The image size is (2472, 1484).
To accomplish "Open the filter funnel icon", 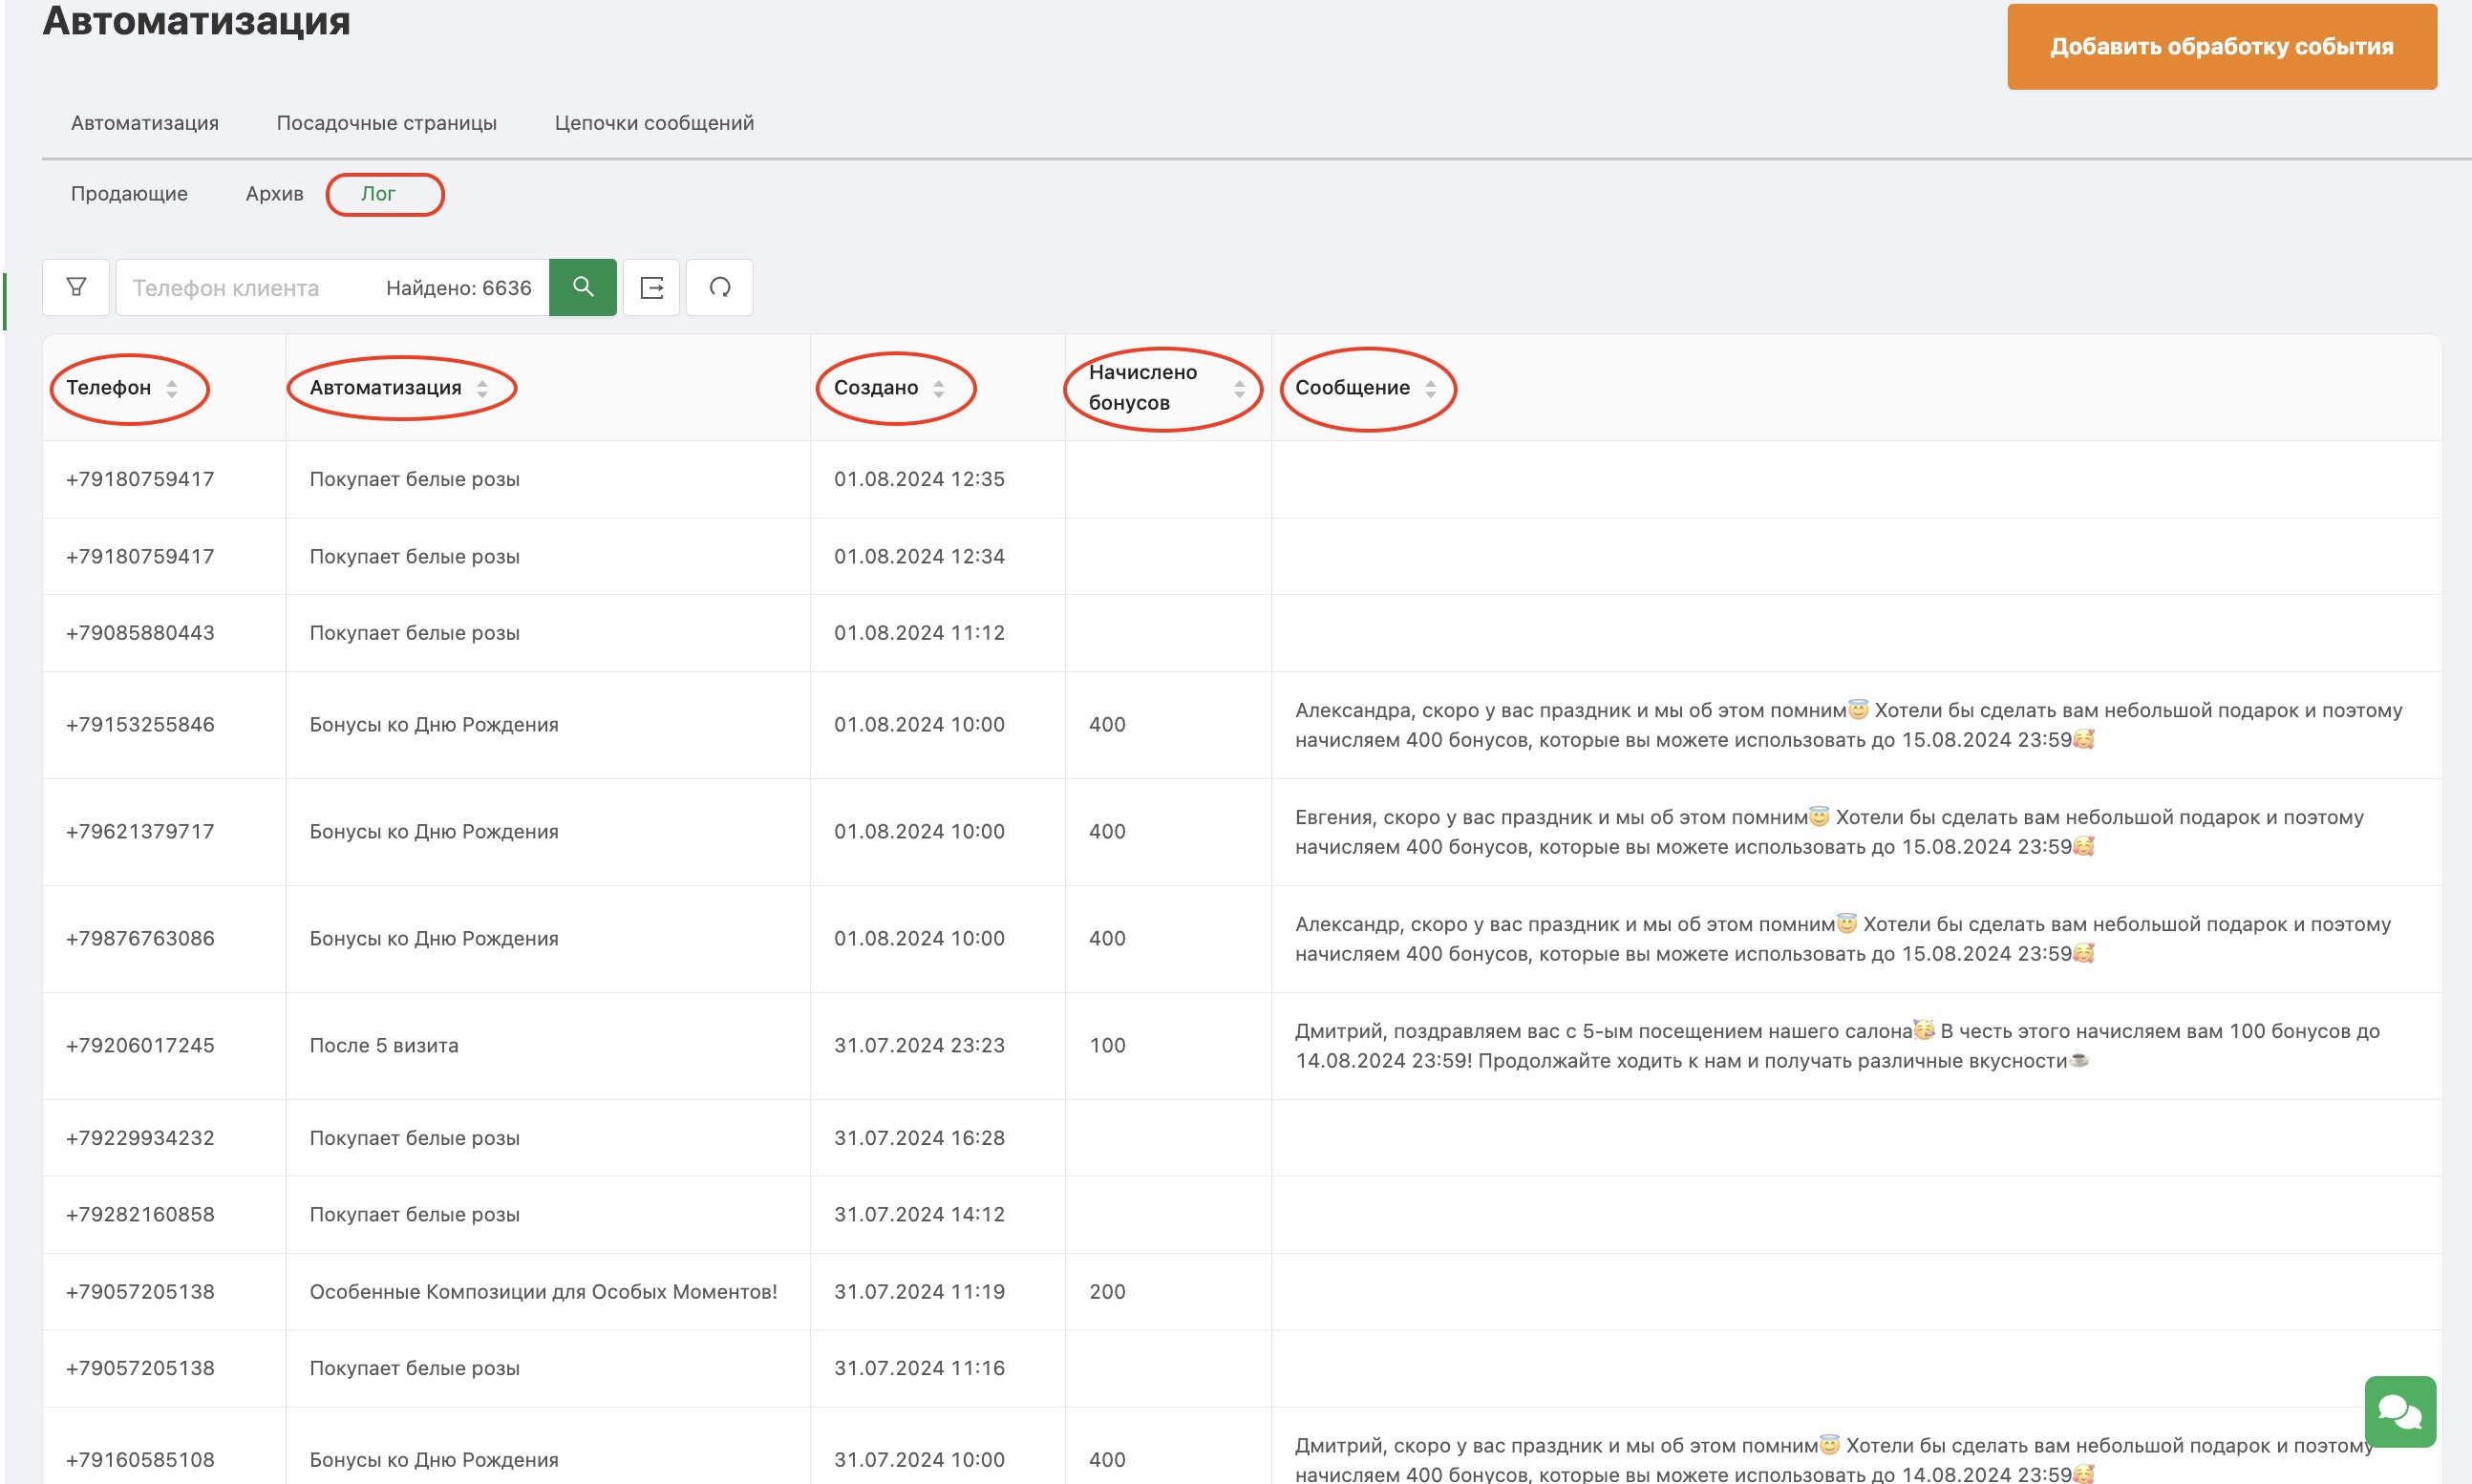I will pos(76,287).
